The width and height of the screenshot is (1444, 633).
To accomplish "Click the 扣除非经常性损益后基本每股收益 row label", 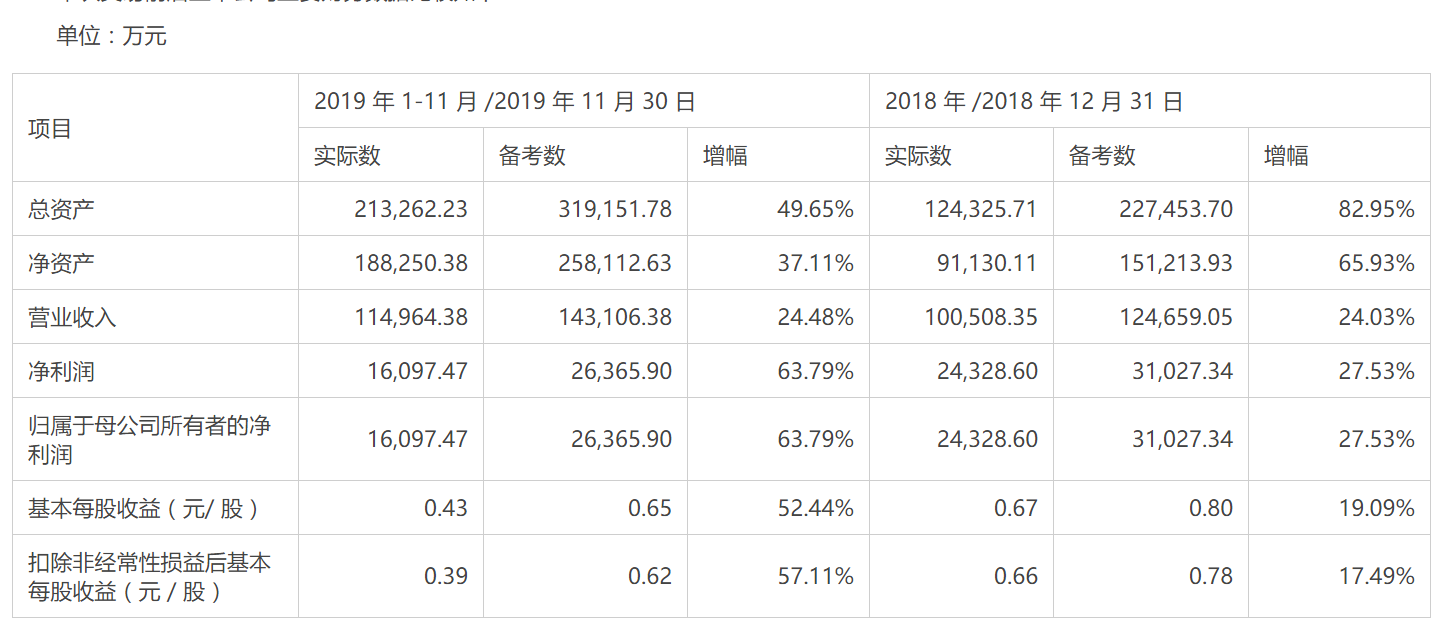I will click(149, 577).
